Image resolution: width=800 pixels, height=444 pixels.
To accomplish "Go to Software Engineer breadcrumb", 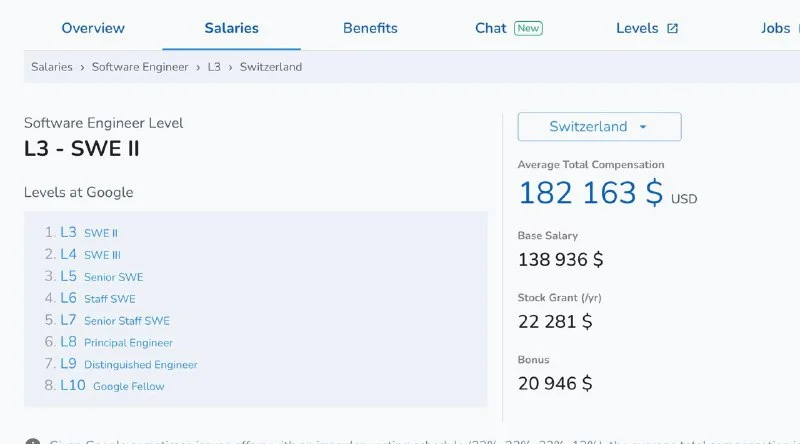I will tap(140, 67).
